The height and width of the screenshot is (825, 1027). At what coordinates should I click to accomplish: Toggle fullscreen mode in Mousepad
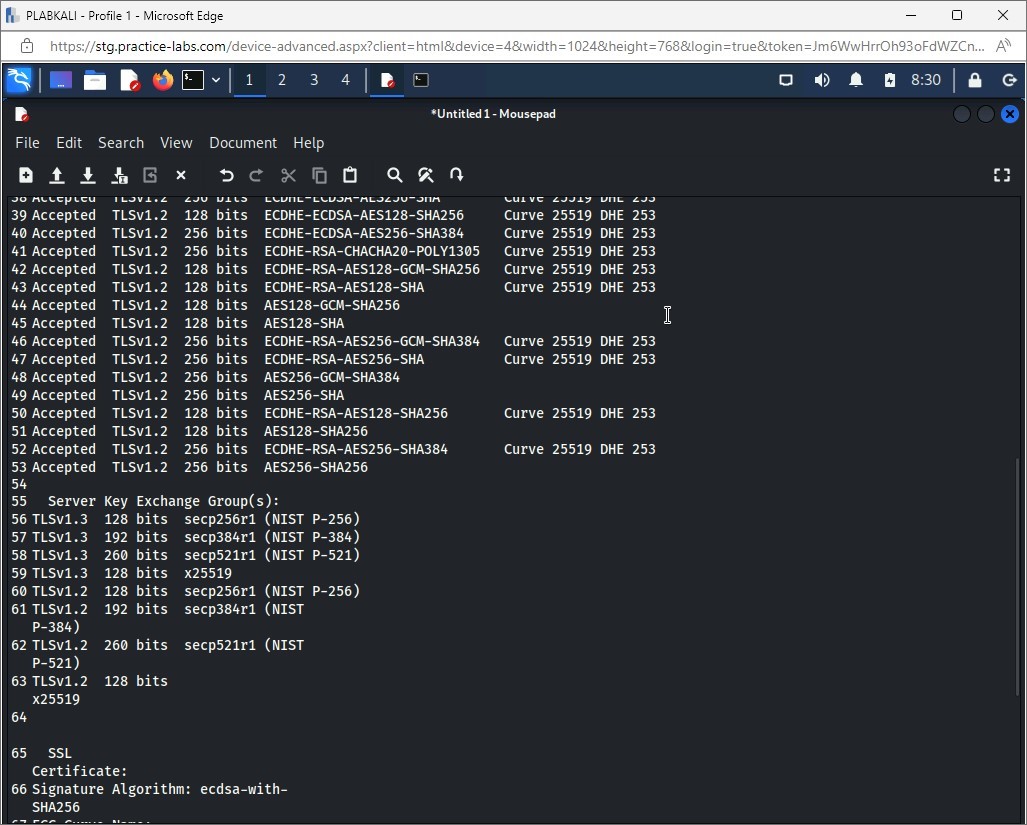(1001, 175)
